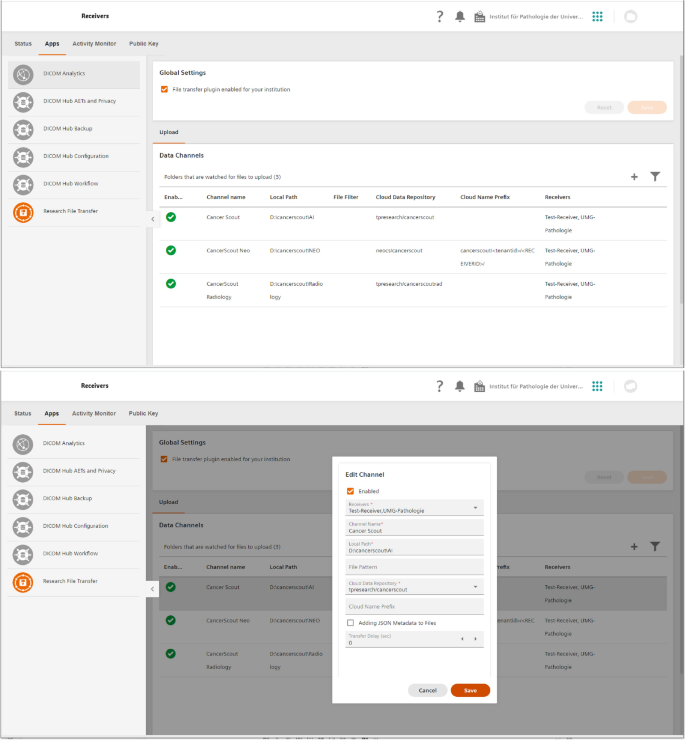This screenshot has width=685, height=740.
Task: Open the Receivers dropdown in Edit Channel dialog
Action: click(x=474, y=508)
